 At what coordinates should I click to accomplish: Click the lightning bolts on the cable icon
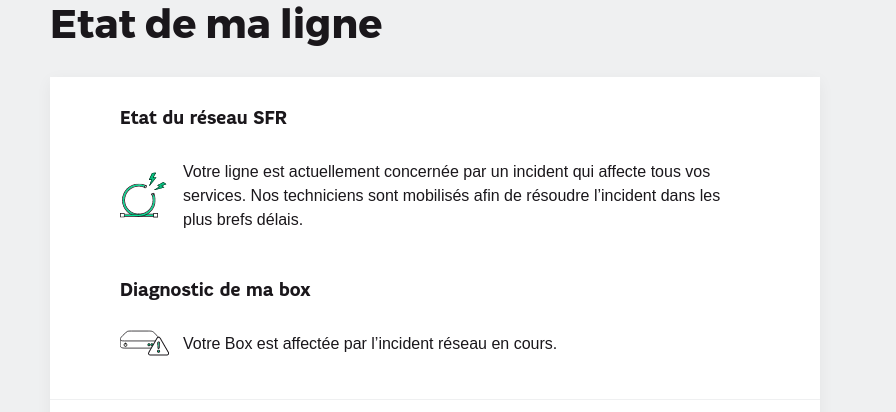click(x=157, y=181)
